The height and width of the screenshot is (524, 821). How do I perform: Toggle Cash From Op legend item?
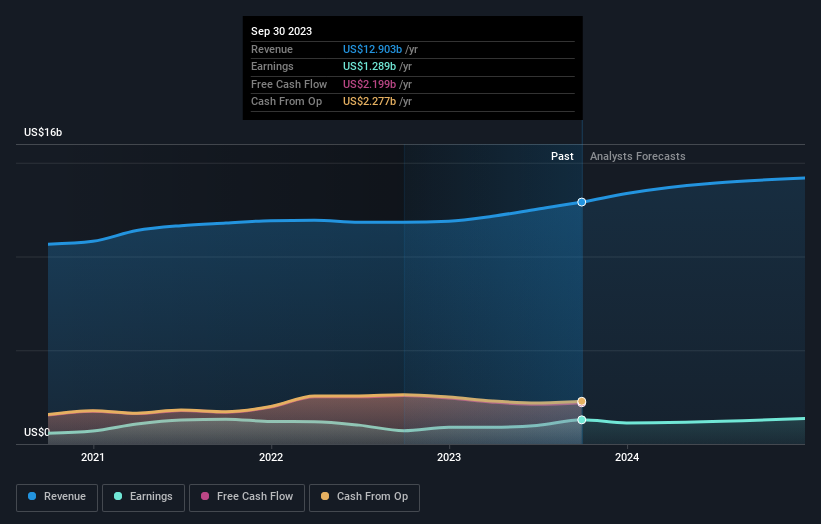coord(365,497)
